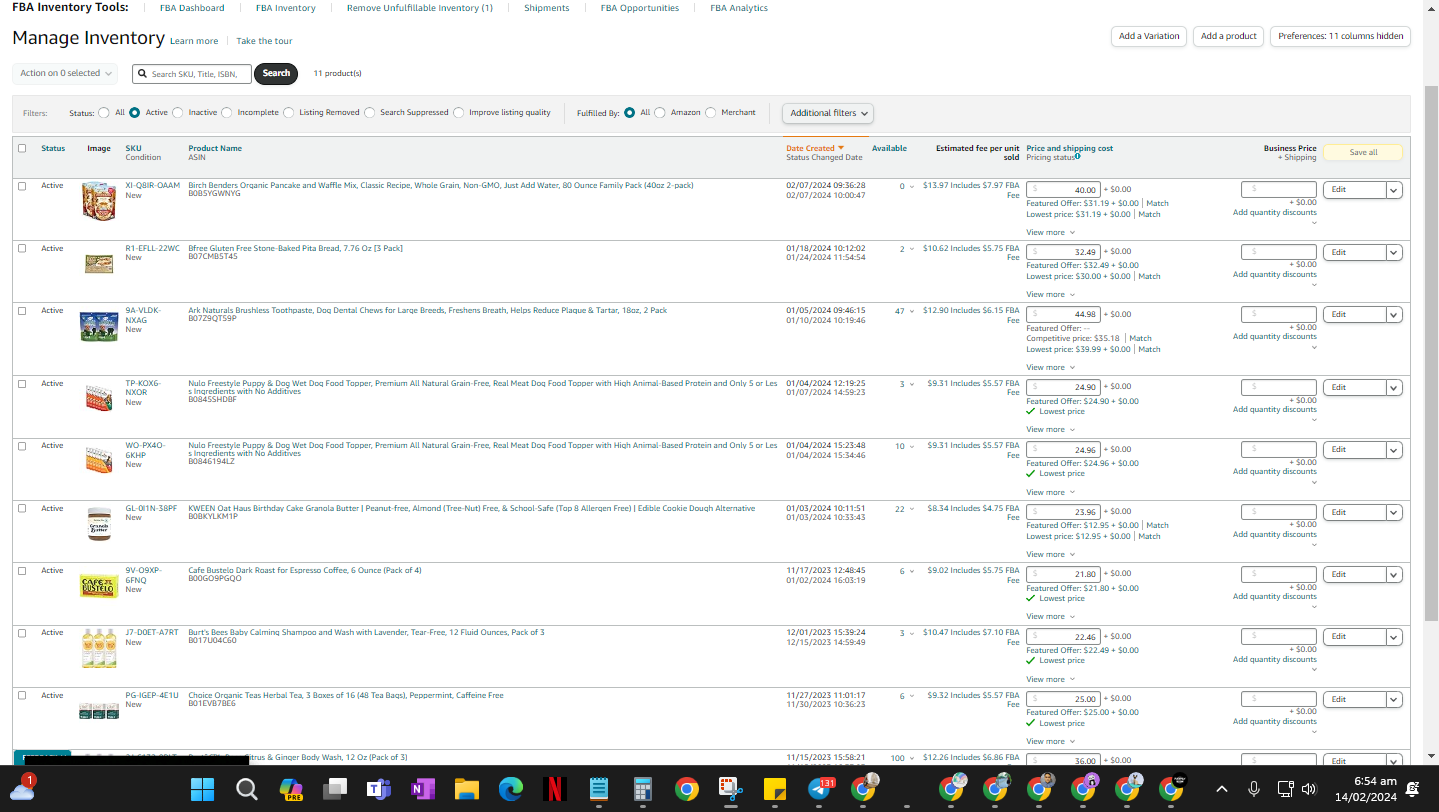Click the black Search button
Viewport: 1439px width, 812px height.
pos(276,73)
